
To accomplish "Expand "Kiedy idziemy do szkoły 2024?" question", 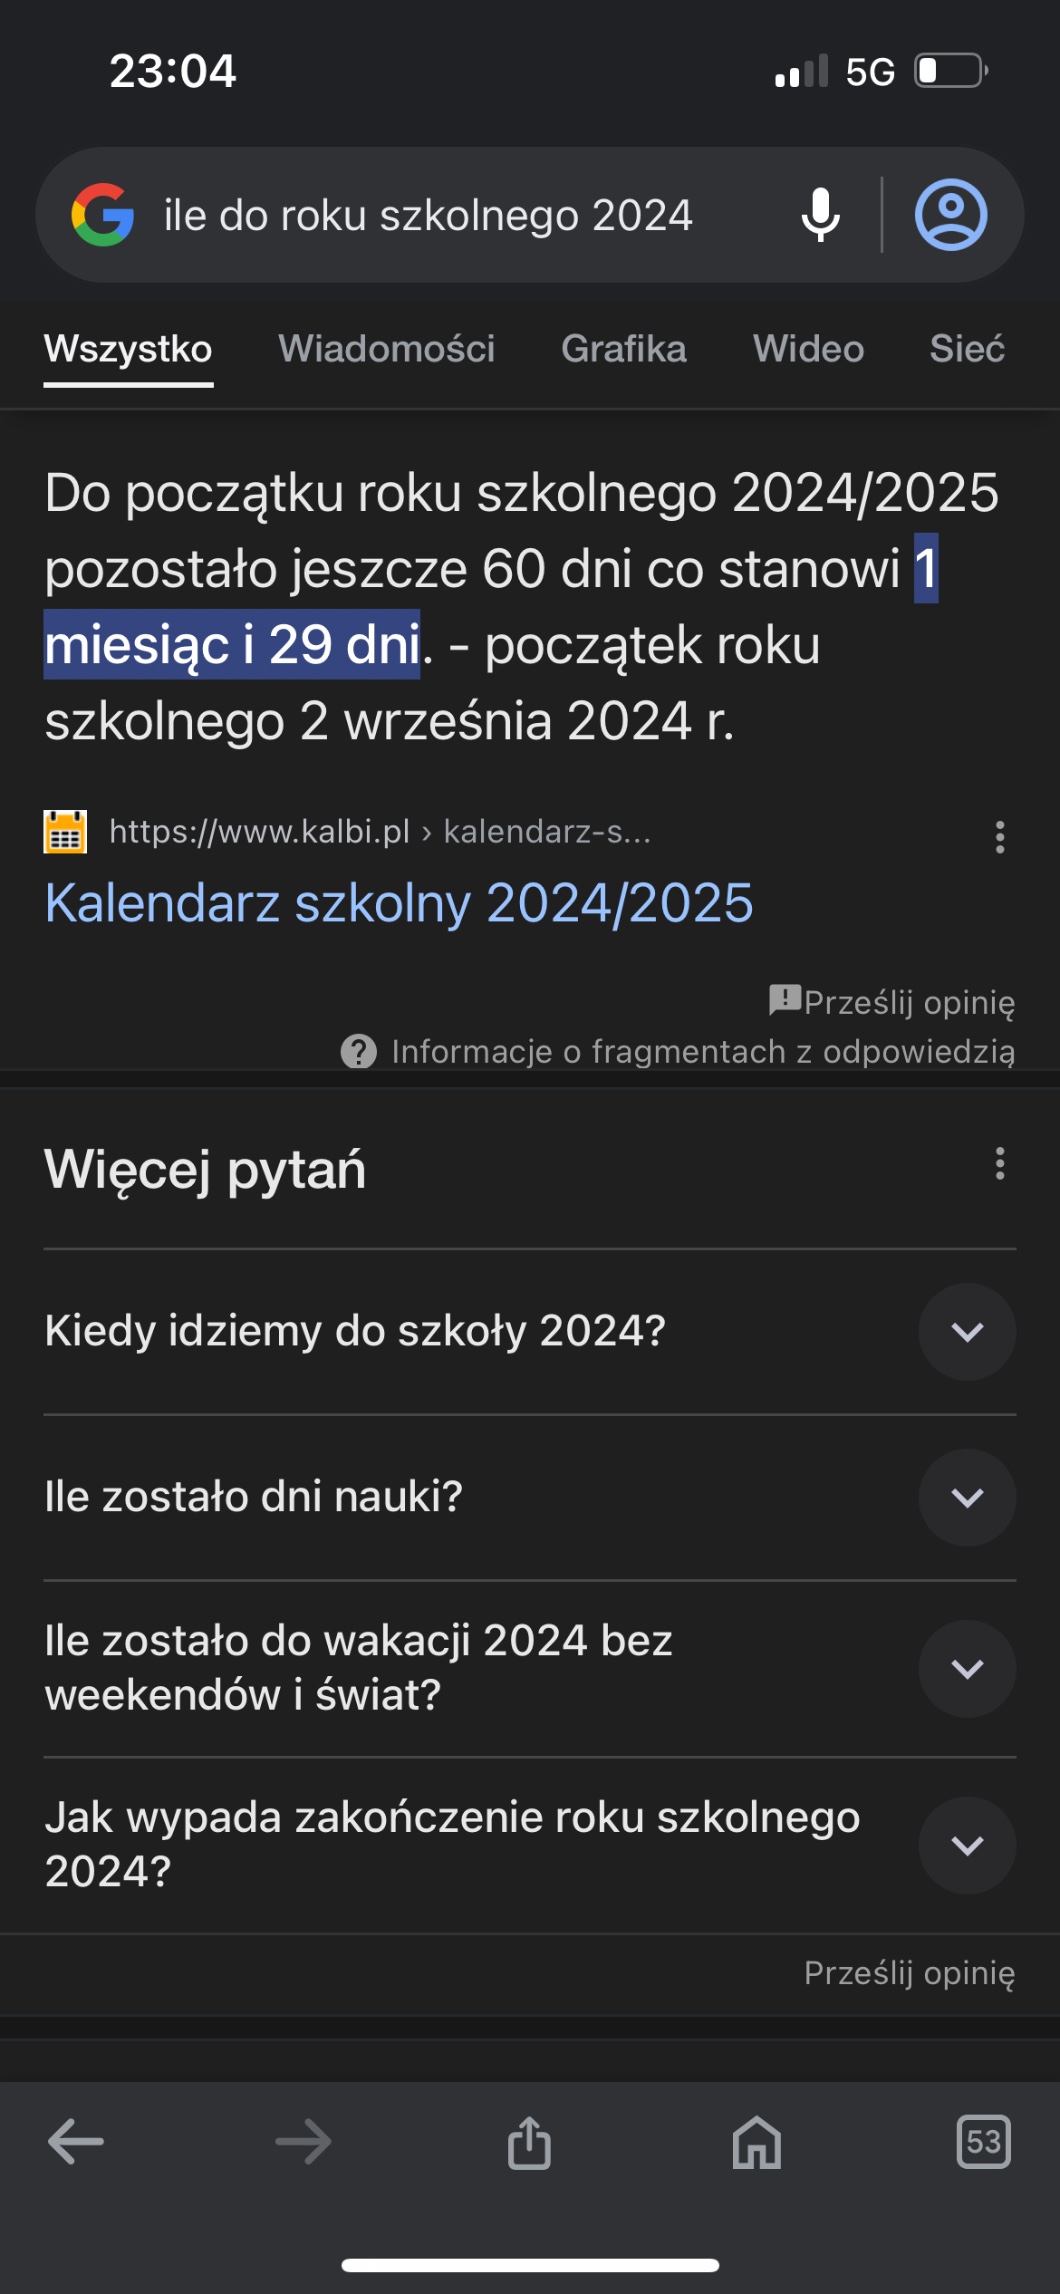I will pos(967,1332).
